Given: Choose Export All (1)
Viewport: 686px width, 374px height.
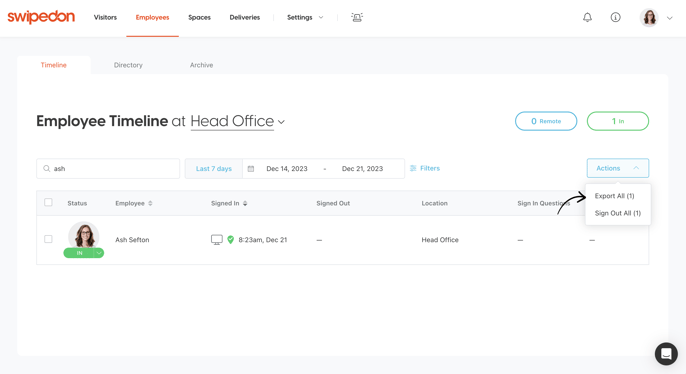Looking at the screenshot, I should (614, 196).
